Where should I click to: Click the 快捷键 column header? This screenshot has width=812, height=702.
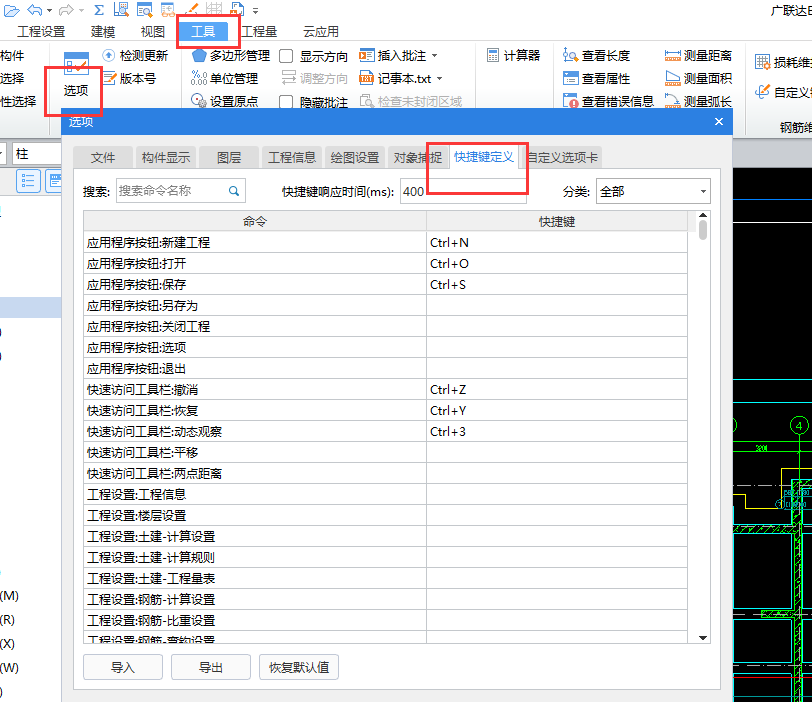click(x=557, y=222)
